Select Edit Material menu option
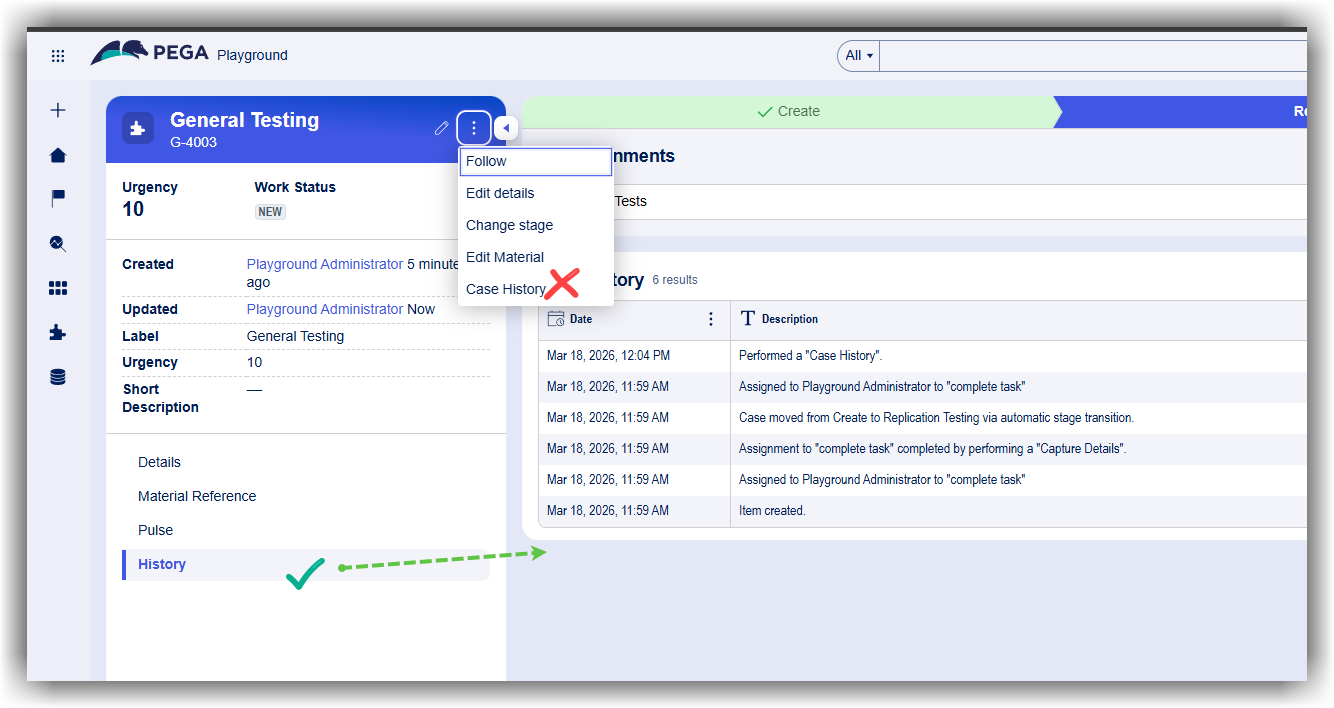 [x=505, y=257]
